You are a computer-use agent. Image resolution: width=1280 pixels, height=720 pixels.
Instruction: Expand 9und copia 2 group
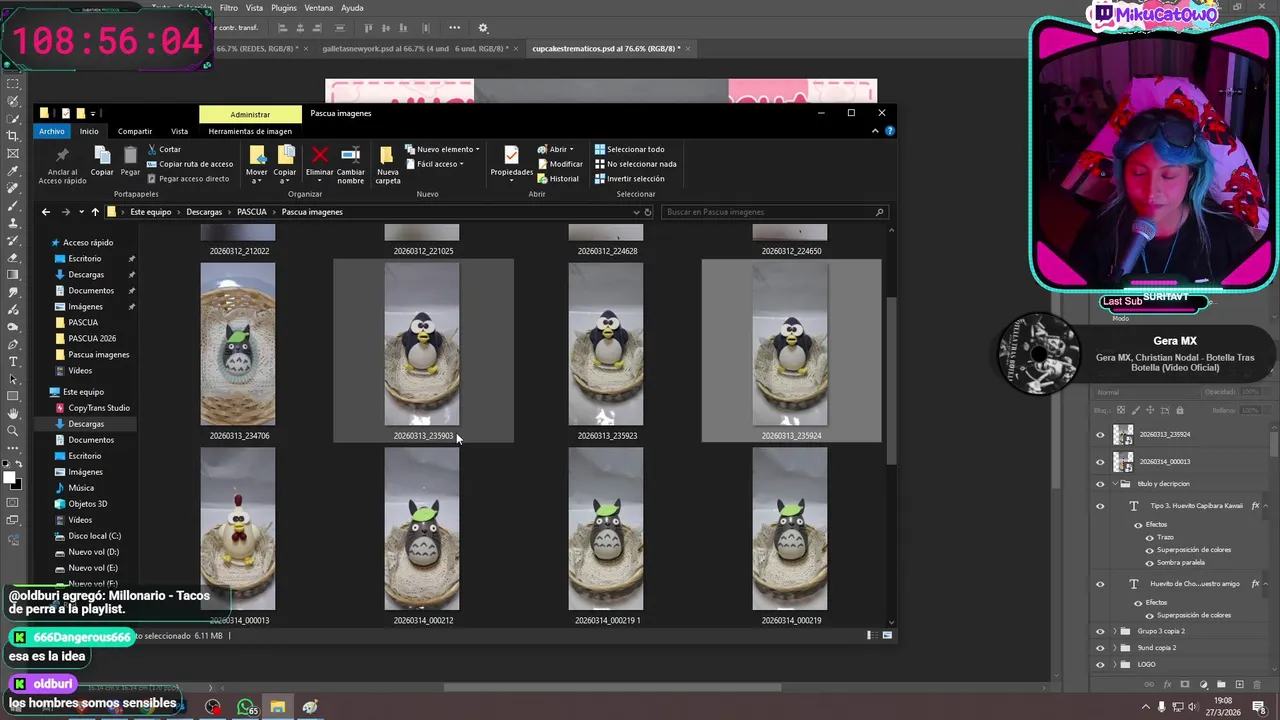coord(1115,648)
